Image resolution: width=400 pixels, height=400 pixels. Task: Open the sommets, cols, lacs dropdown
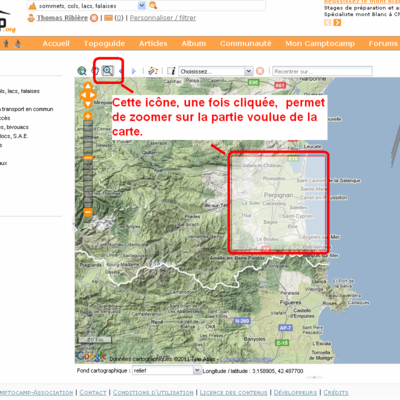pos(87,6)
